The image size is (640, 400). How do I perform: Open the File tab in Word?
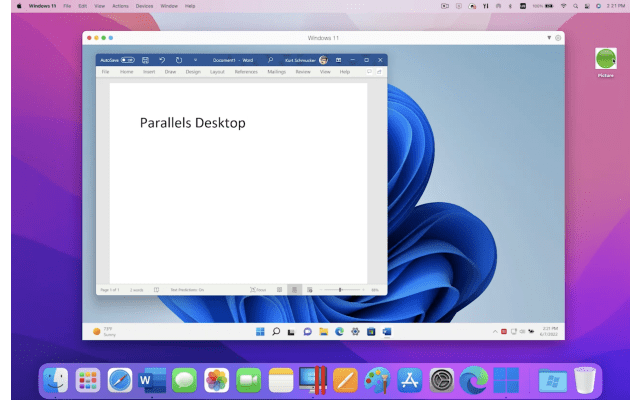tap(105, 72)
